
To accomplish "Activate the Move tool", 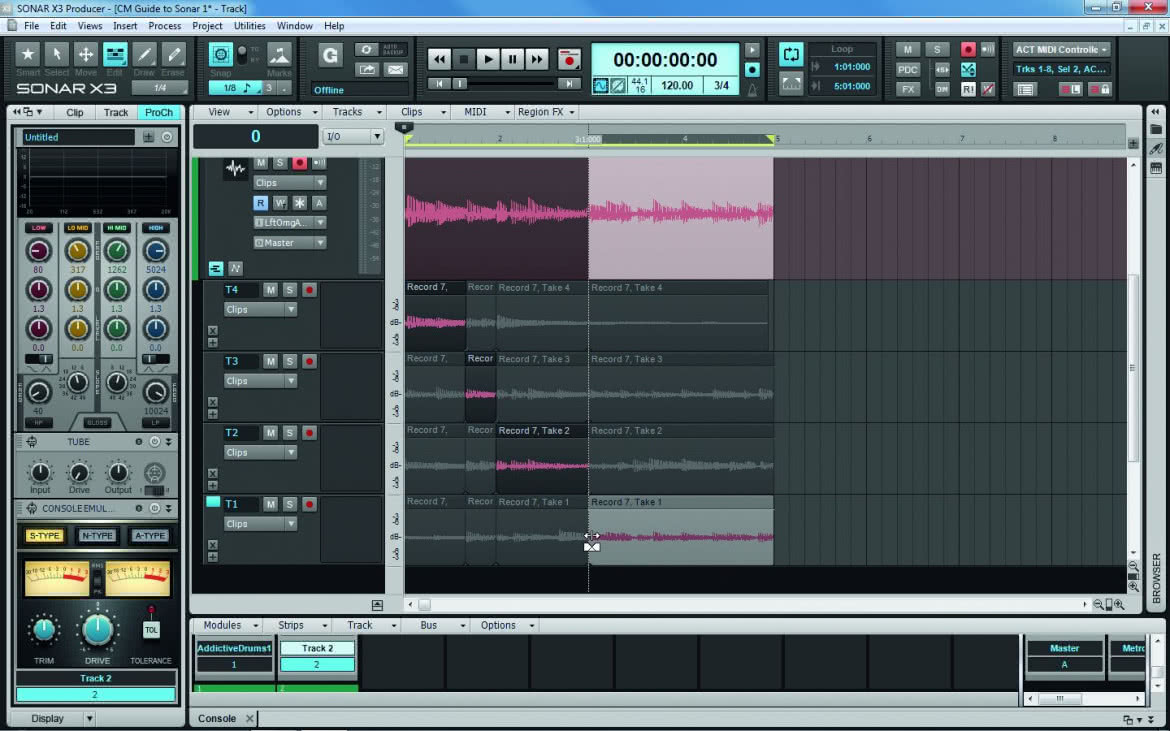I will [x=86, y=54].
